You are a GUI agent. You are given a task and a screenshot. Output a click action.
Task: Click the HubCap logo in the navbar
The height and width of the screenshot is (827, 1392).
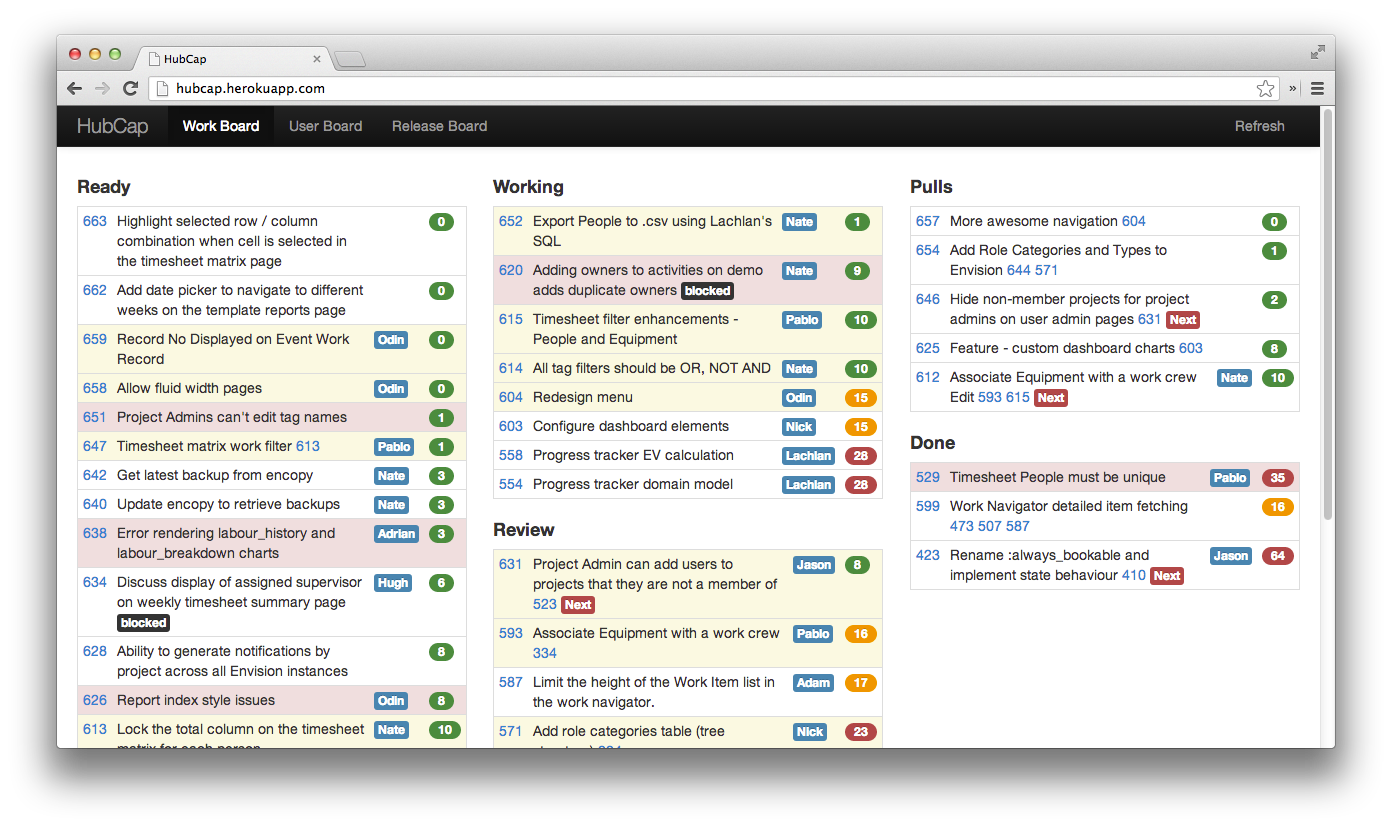click(111, 126)
